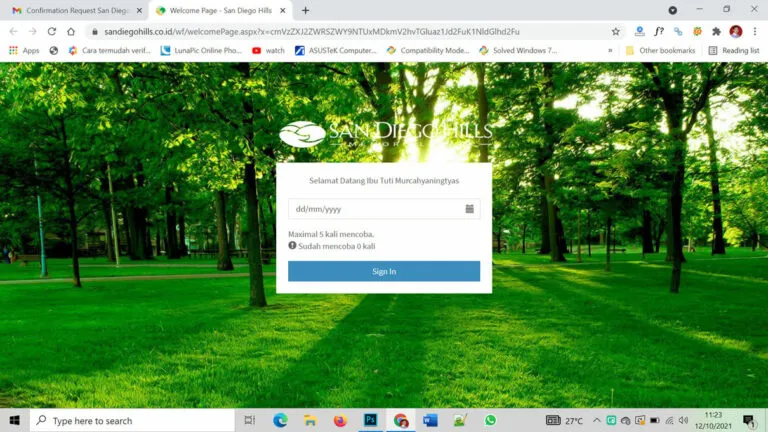
Task: Open the Other bookmarks folder
Action: 660,50
